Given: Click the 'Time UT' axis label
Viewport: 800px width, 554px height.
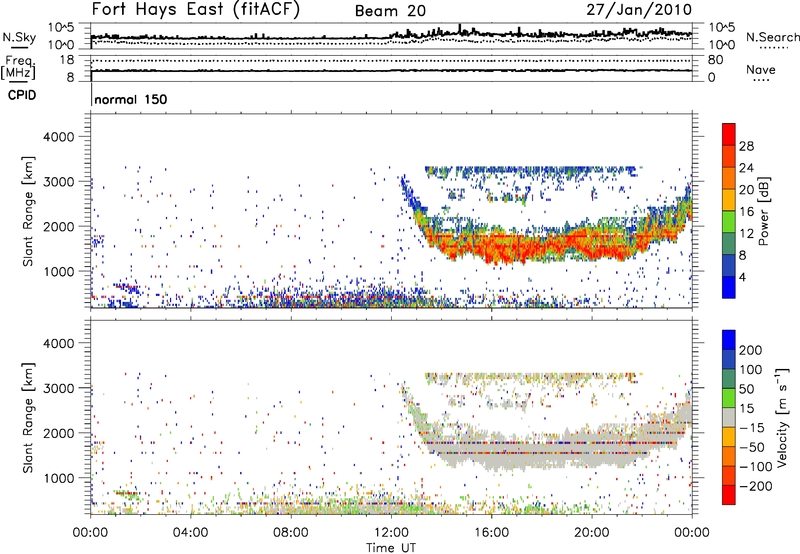Looking at the screenshot, I should point(391,548).
